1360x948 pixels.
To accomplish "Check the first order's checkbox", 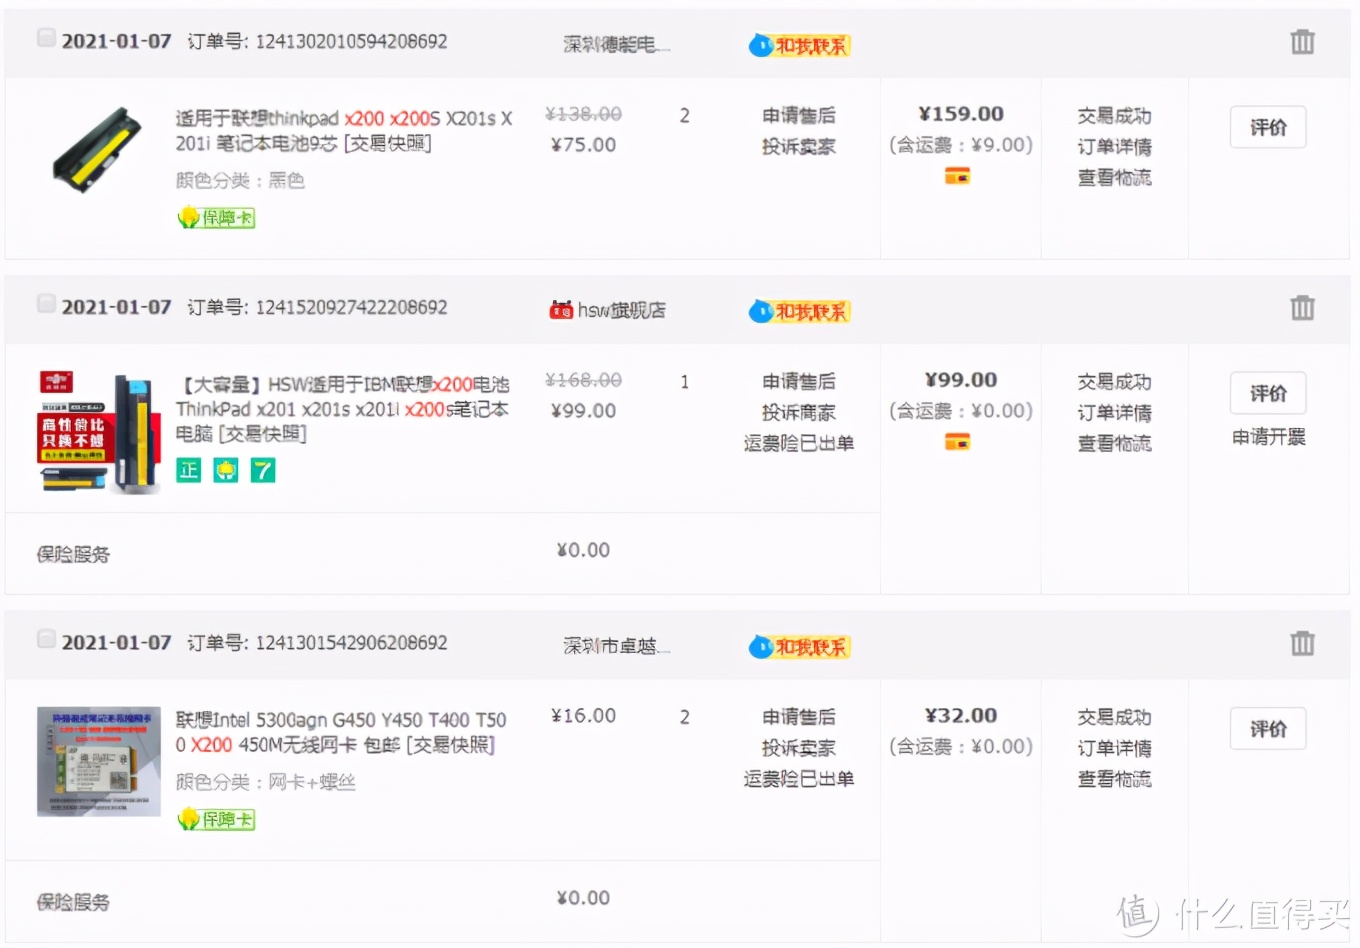I will tap(46, 38).
